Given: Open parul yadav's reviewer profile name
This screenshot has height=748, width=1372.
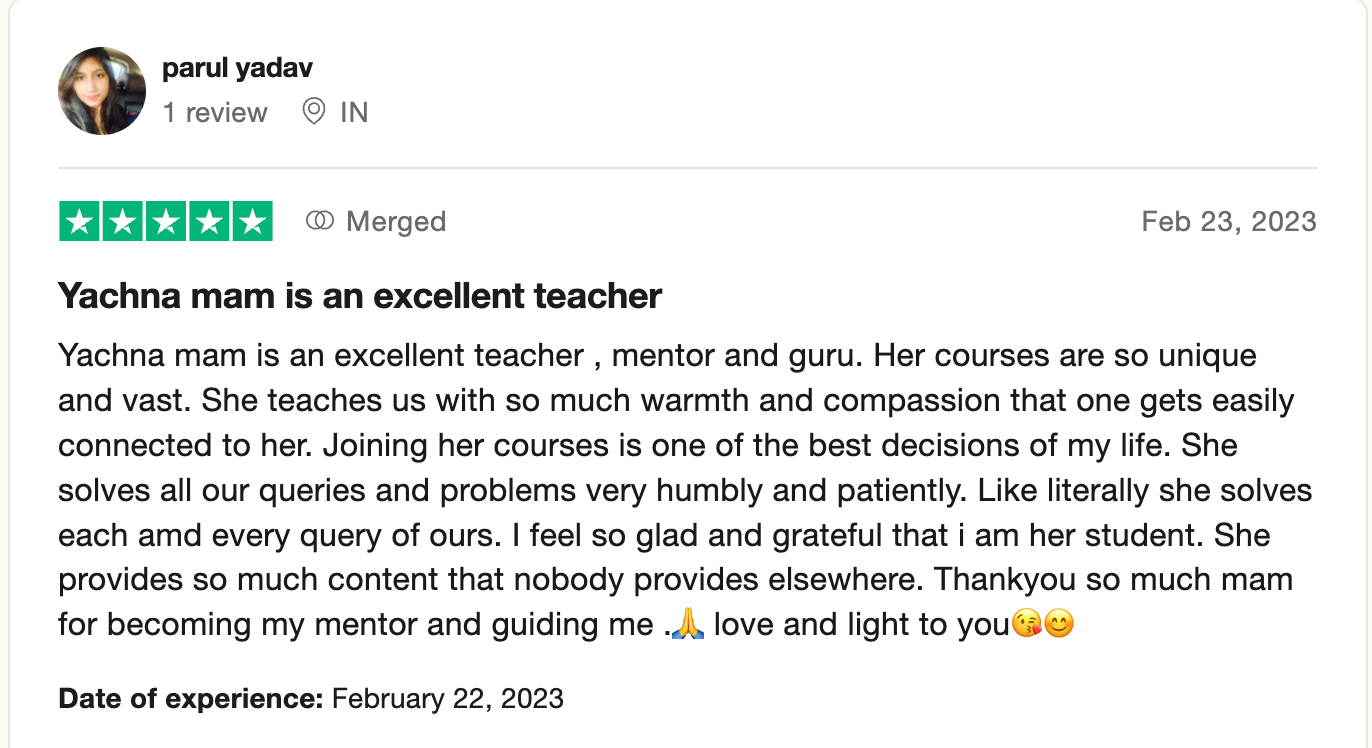Looking at the screenshot, I should click(237, 68).
